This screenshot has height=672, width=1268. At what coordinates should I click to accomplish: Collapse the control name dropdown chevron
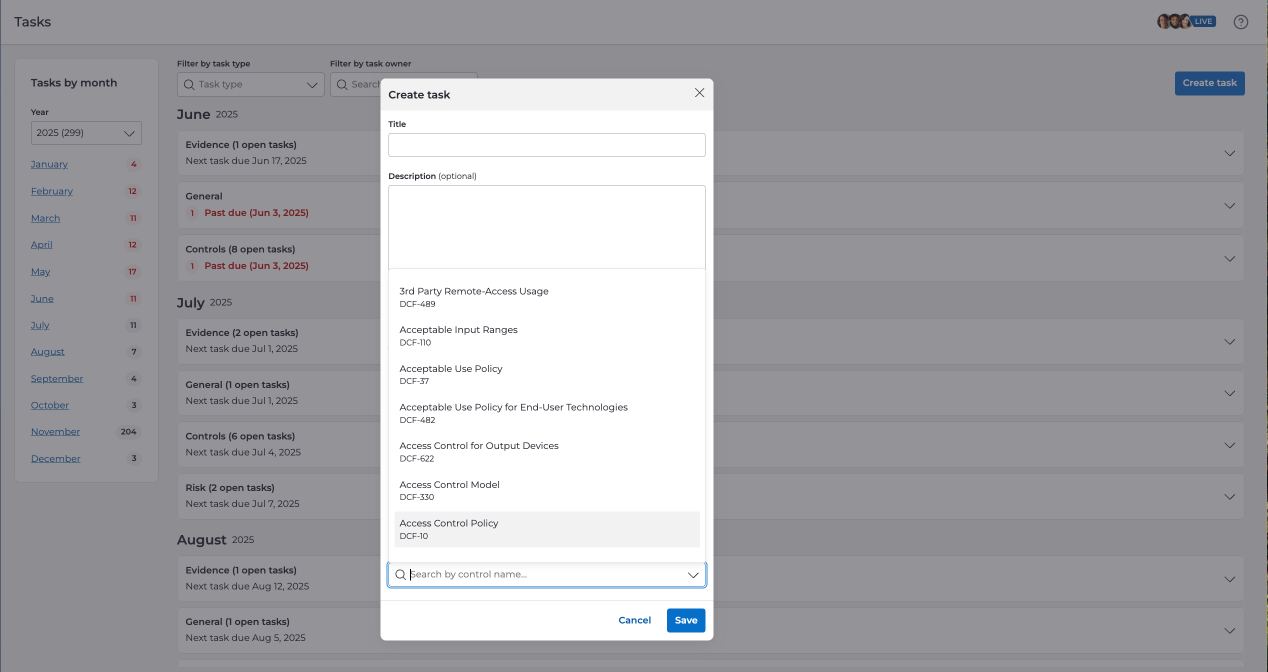click(x=693, y=575)
